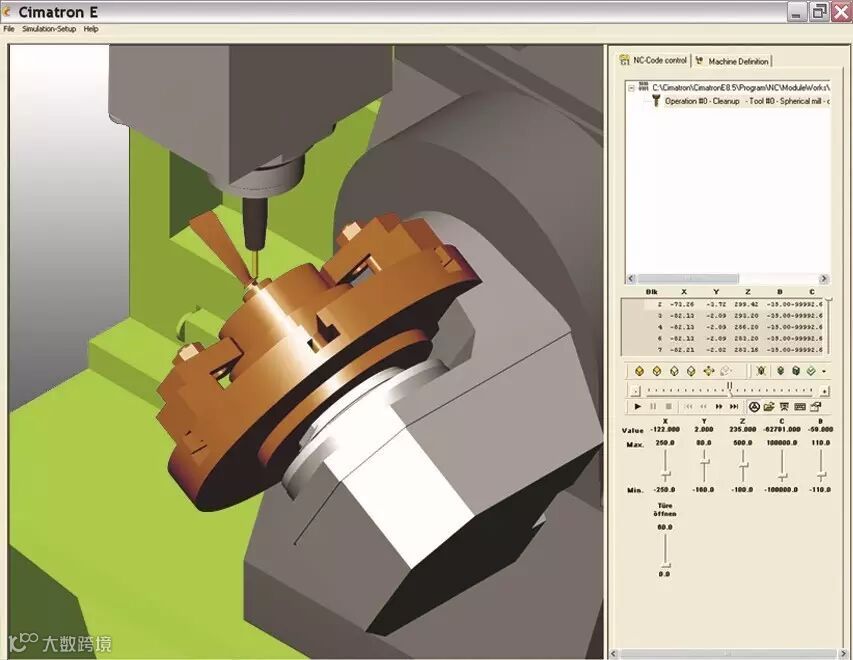Click the keyboard-shaped icon in playback row

click(x=800, y=406)
